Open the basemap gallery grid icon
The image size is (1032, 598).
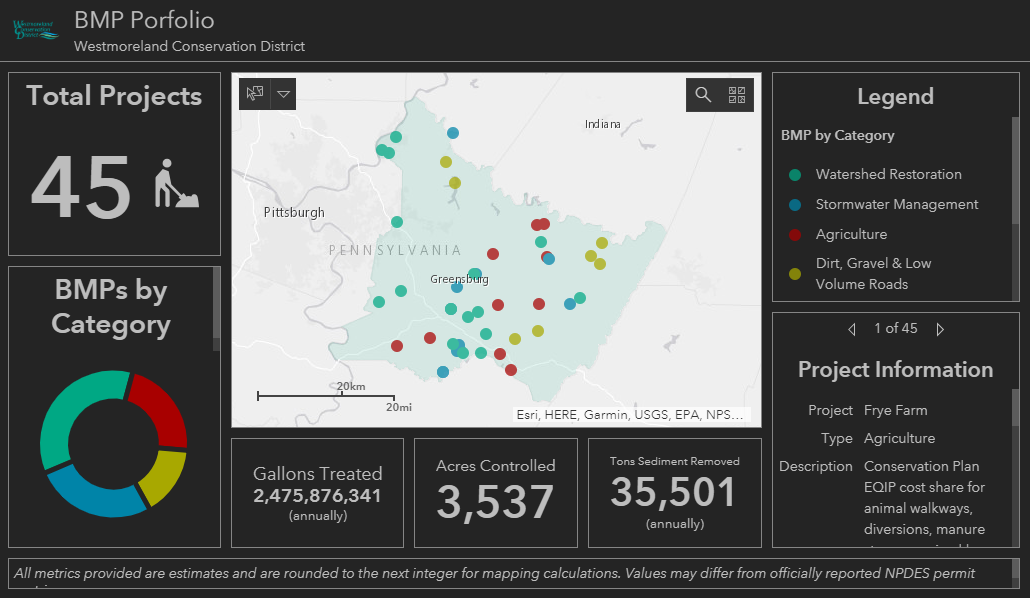coord(737,95)
